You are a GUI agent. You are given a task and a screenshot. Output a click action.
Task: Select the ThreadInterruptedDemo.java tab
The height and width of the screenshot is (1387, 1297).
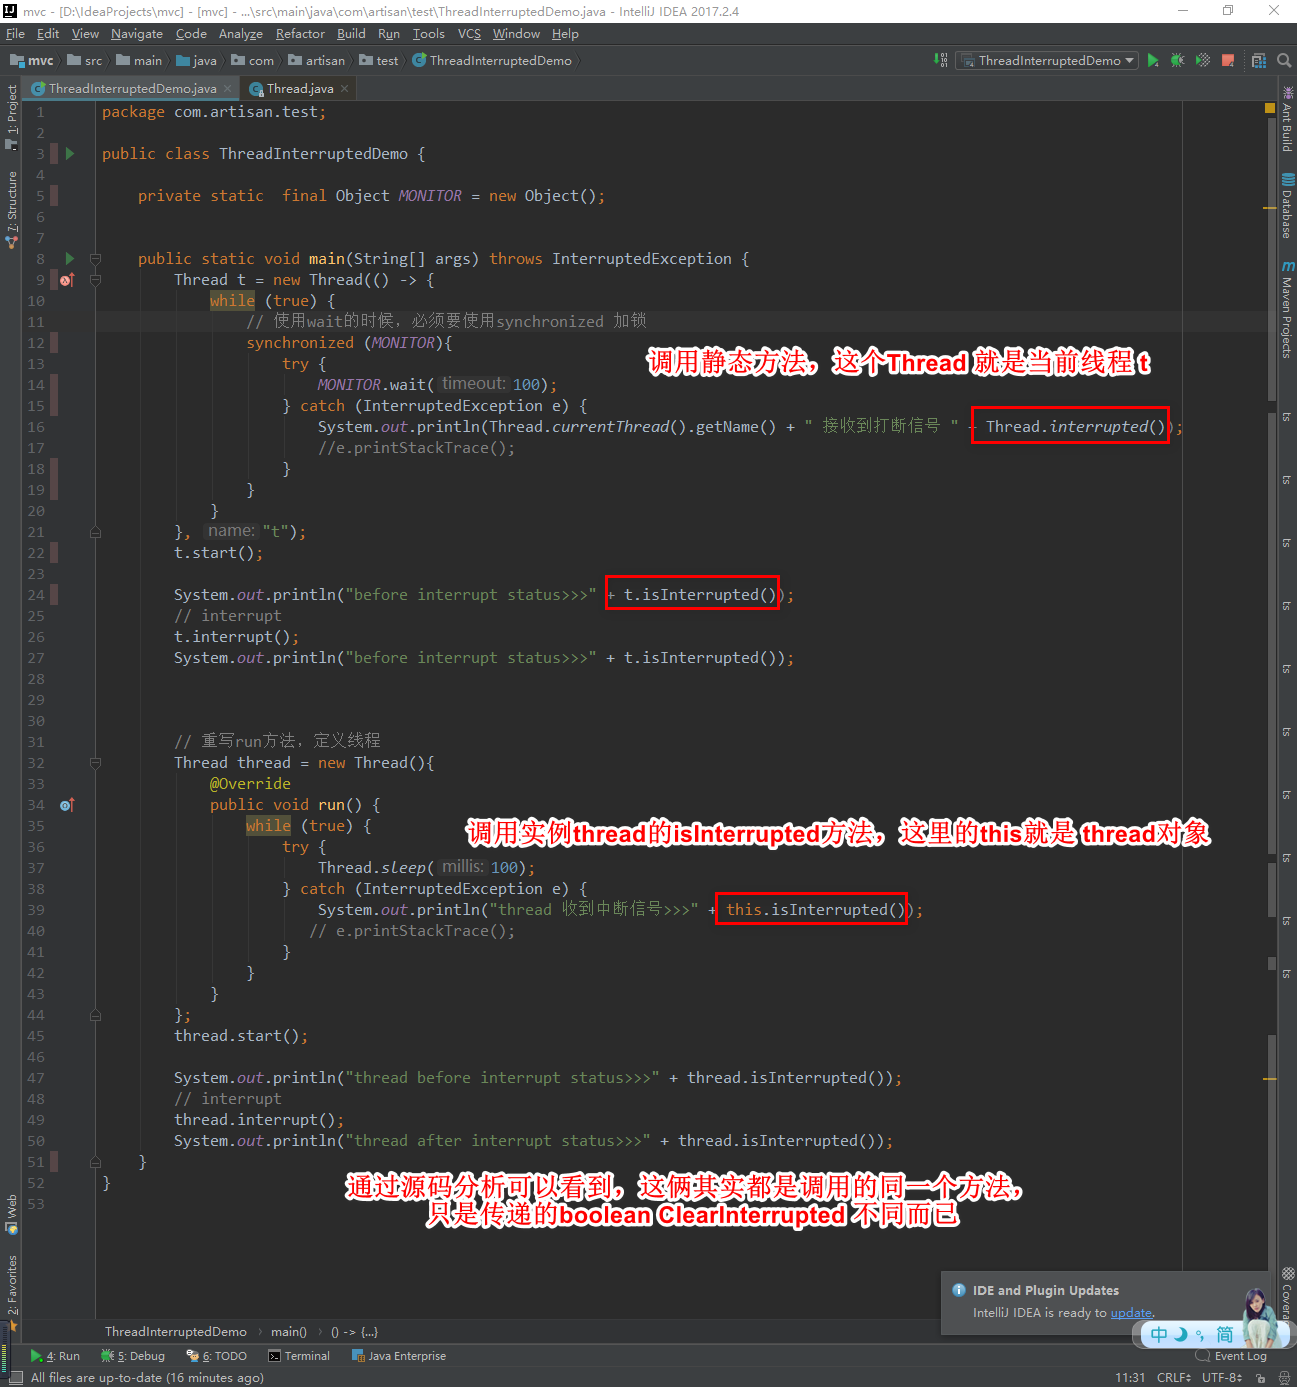(132, 88)
